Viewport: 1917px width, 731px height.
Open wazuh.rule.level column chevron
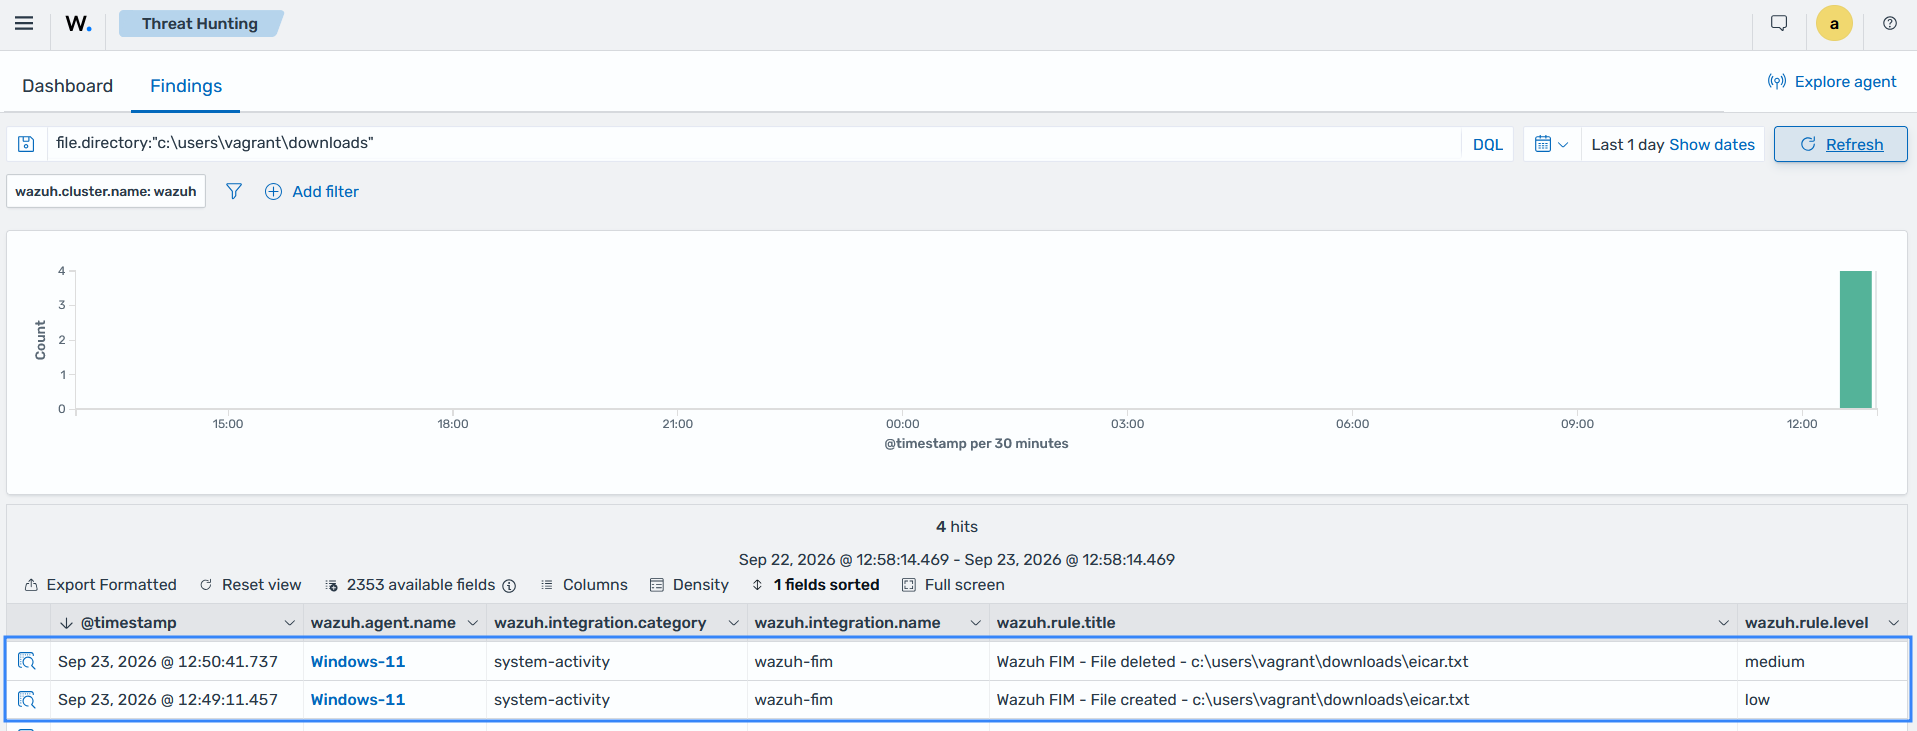[1894, 623]
